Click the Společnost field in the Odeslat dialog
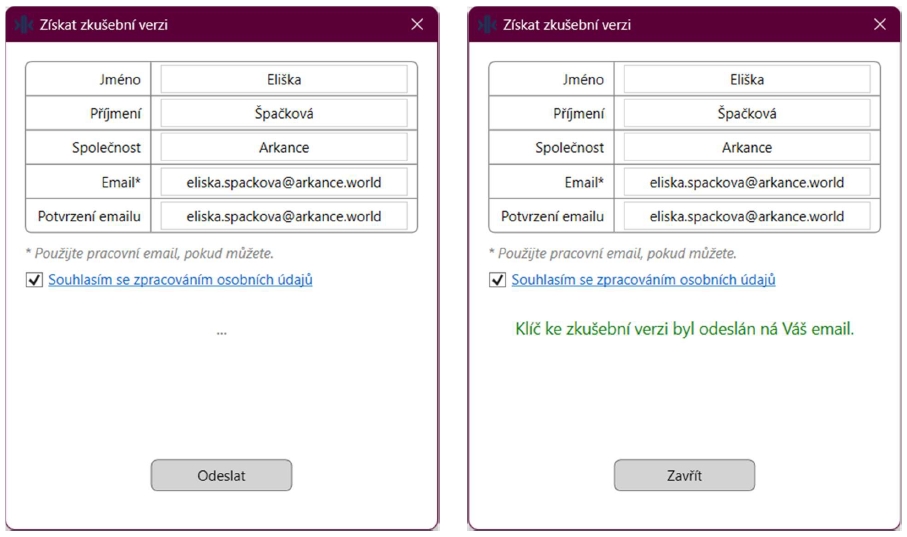 pos(284,147)
